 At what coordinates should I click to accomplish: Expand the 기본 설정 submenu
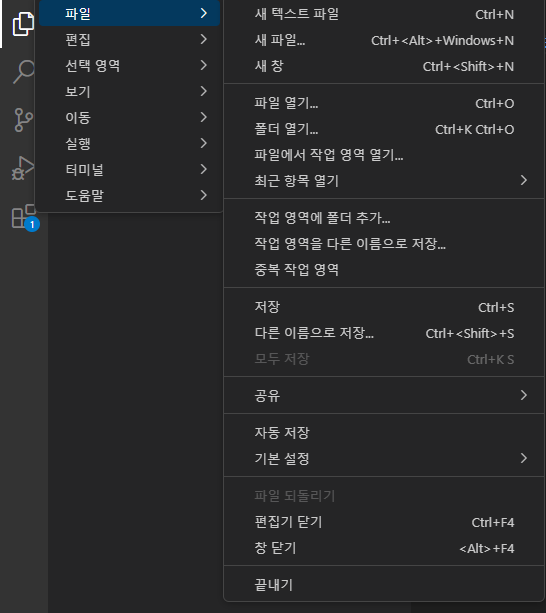tap(384, 459)
